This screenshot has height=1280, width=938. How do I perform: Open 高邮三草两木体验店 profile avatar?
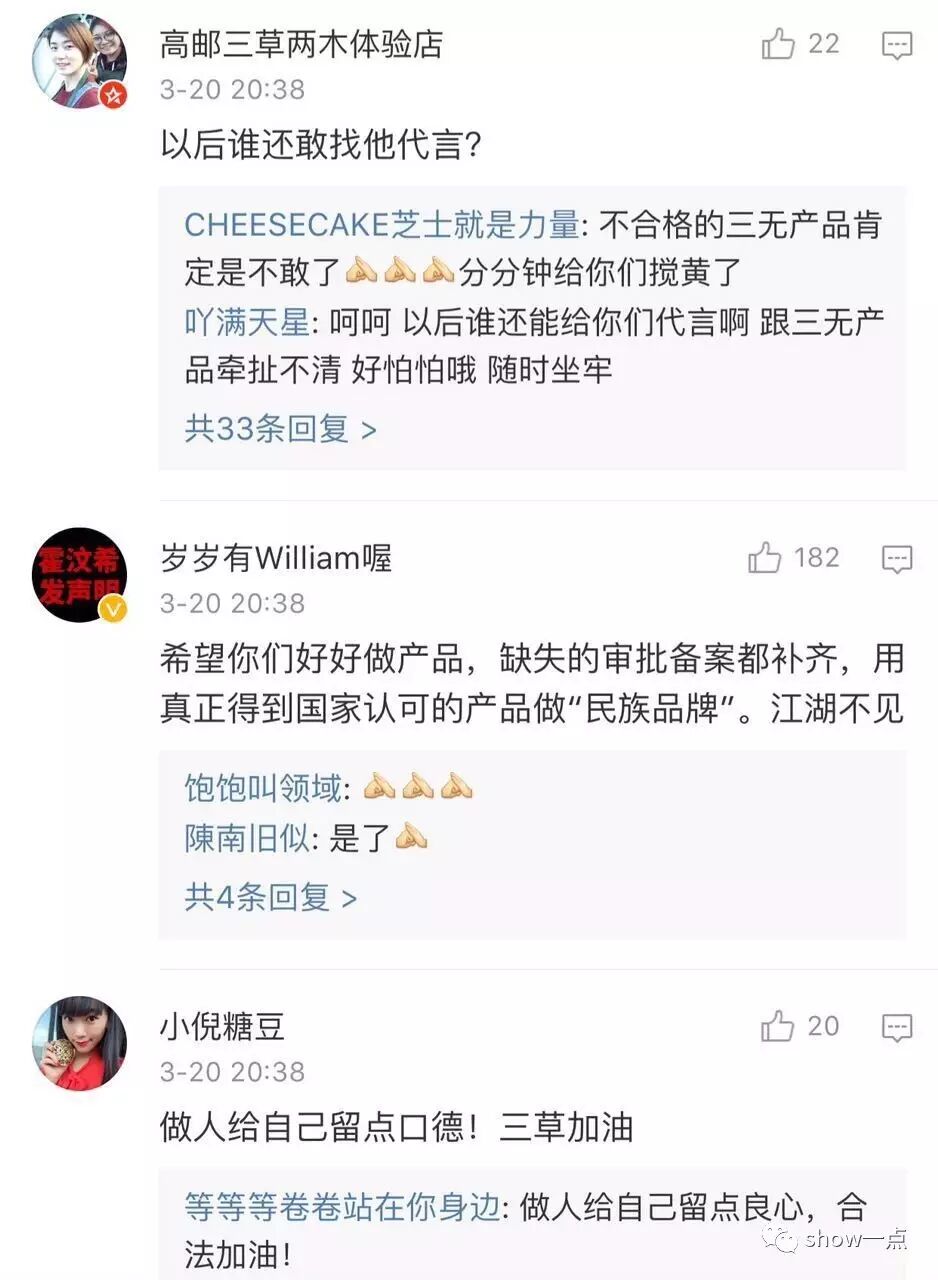pos(80,62)
